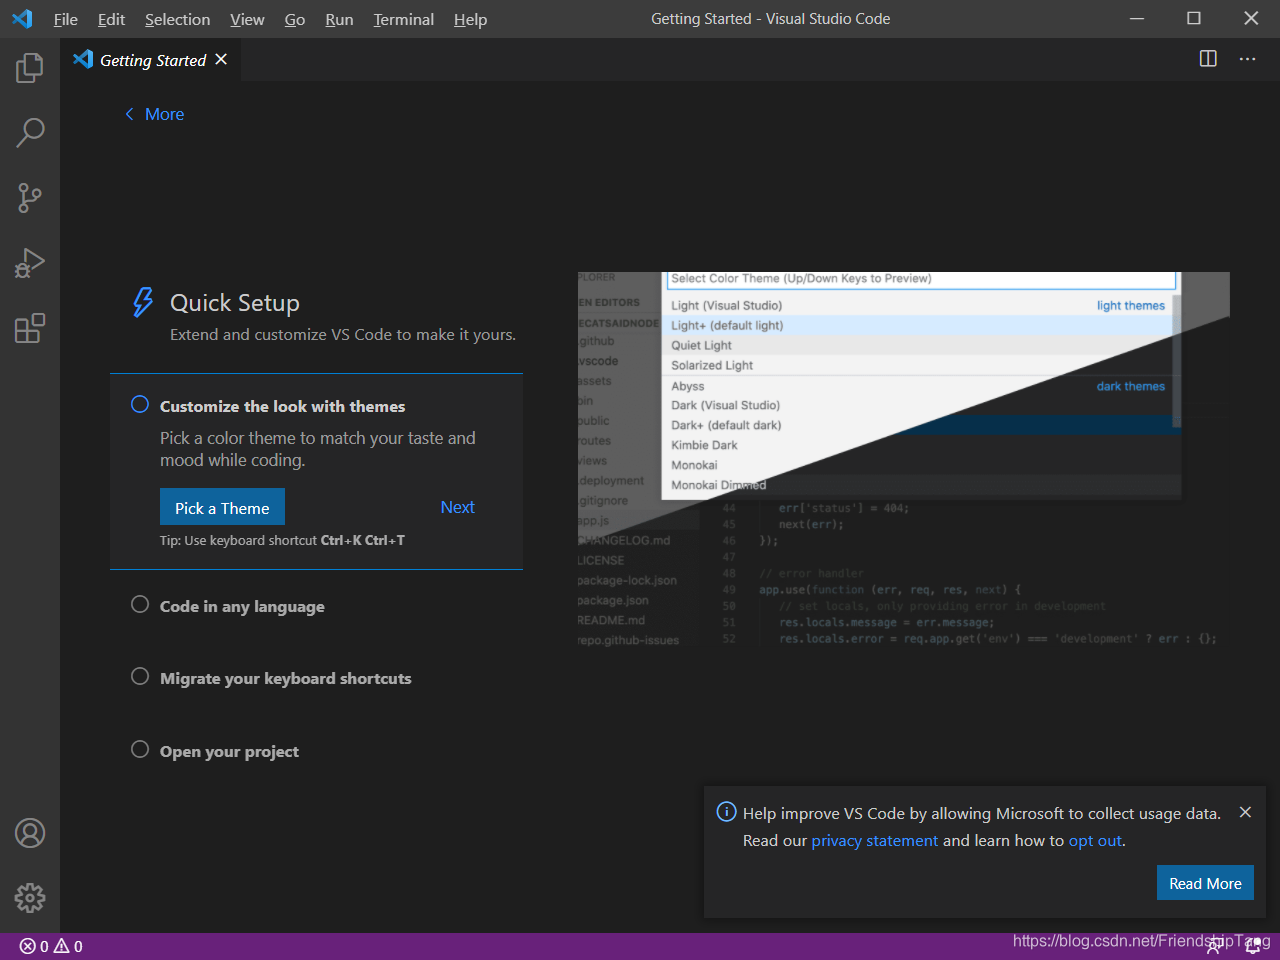Image resolution: width=1280 pixels, height=960 pixels.
Task: Click the Read More button
Action: [1205, 883]
